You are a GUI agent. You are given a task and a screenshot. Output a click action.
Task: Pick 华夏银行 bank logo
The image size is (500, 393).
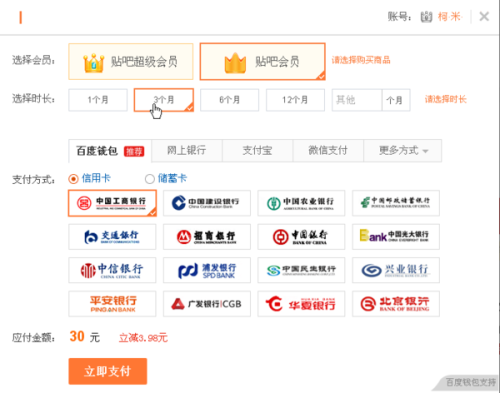(x=301, y=304)
